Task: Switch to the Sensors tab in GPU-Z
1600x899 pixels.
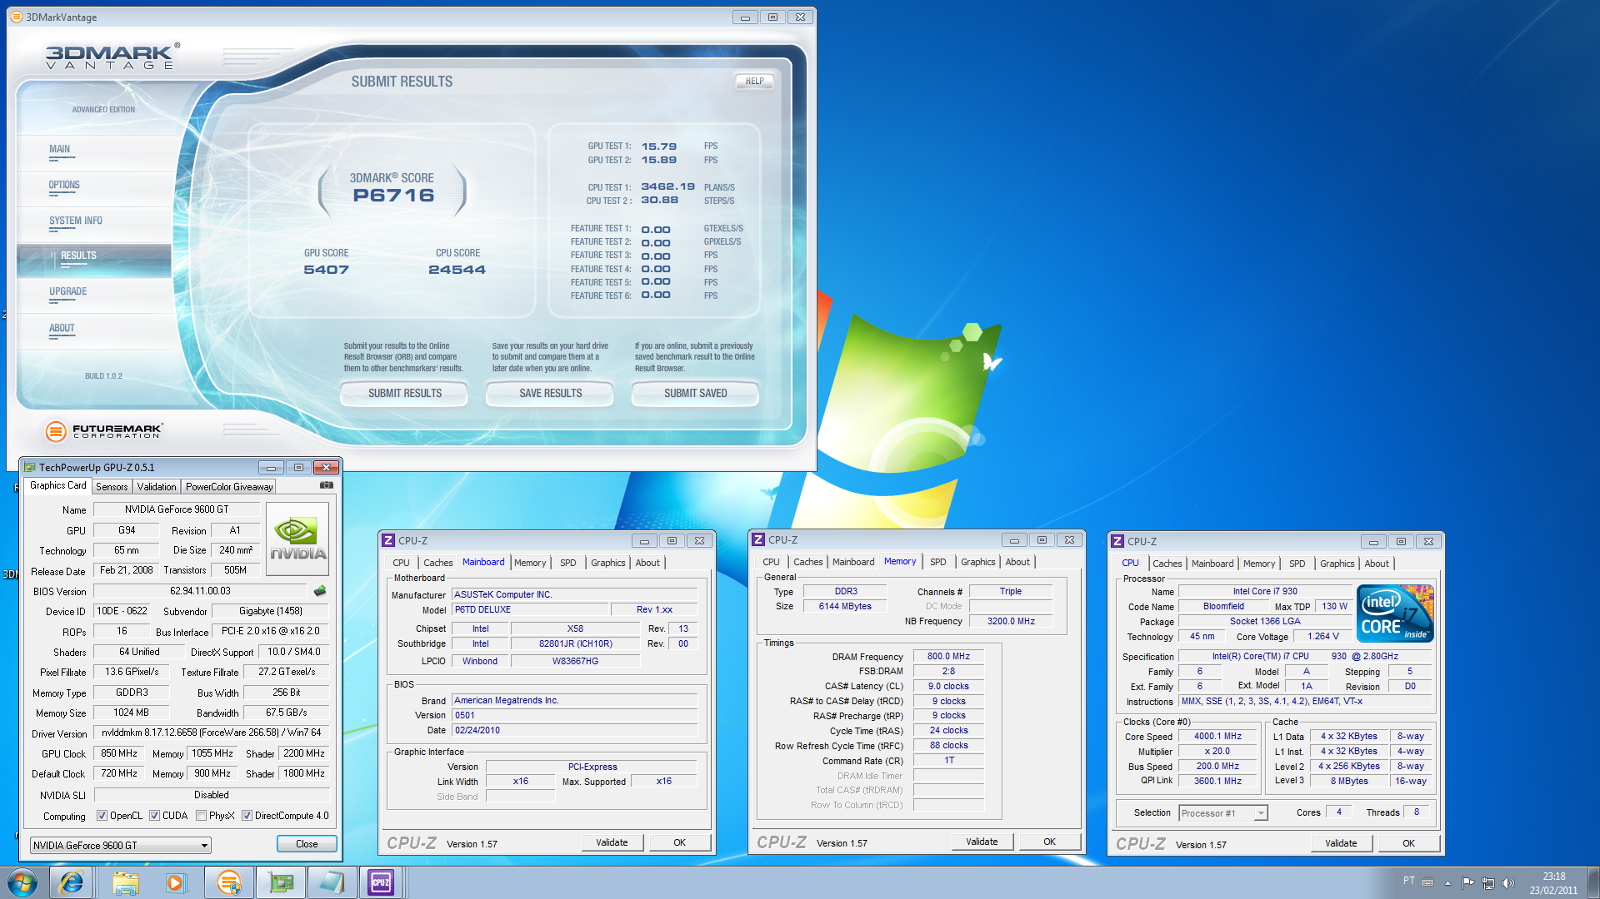Action: point(112,487)
